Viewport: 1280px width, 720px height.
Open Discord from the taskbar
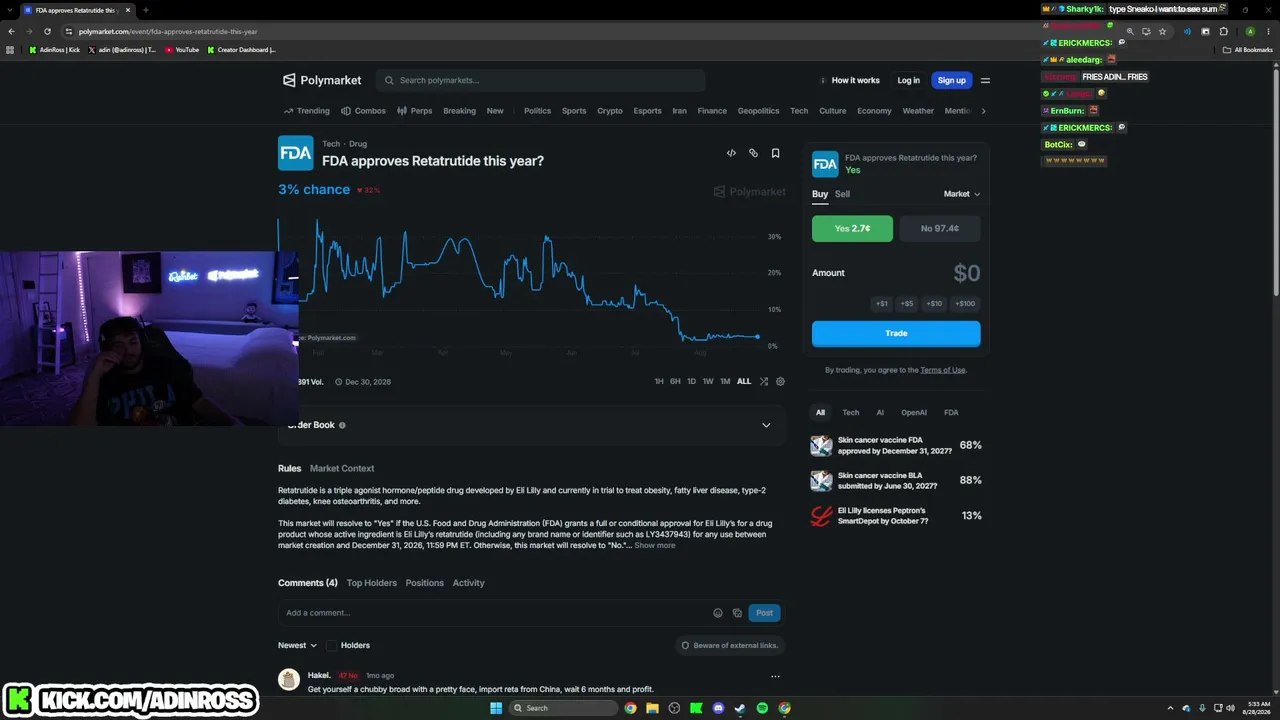click(x=718, y=708)
